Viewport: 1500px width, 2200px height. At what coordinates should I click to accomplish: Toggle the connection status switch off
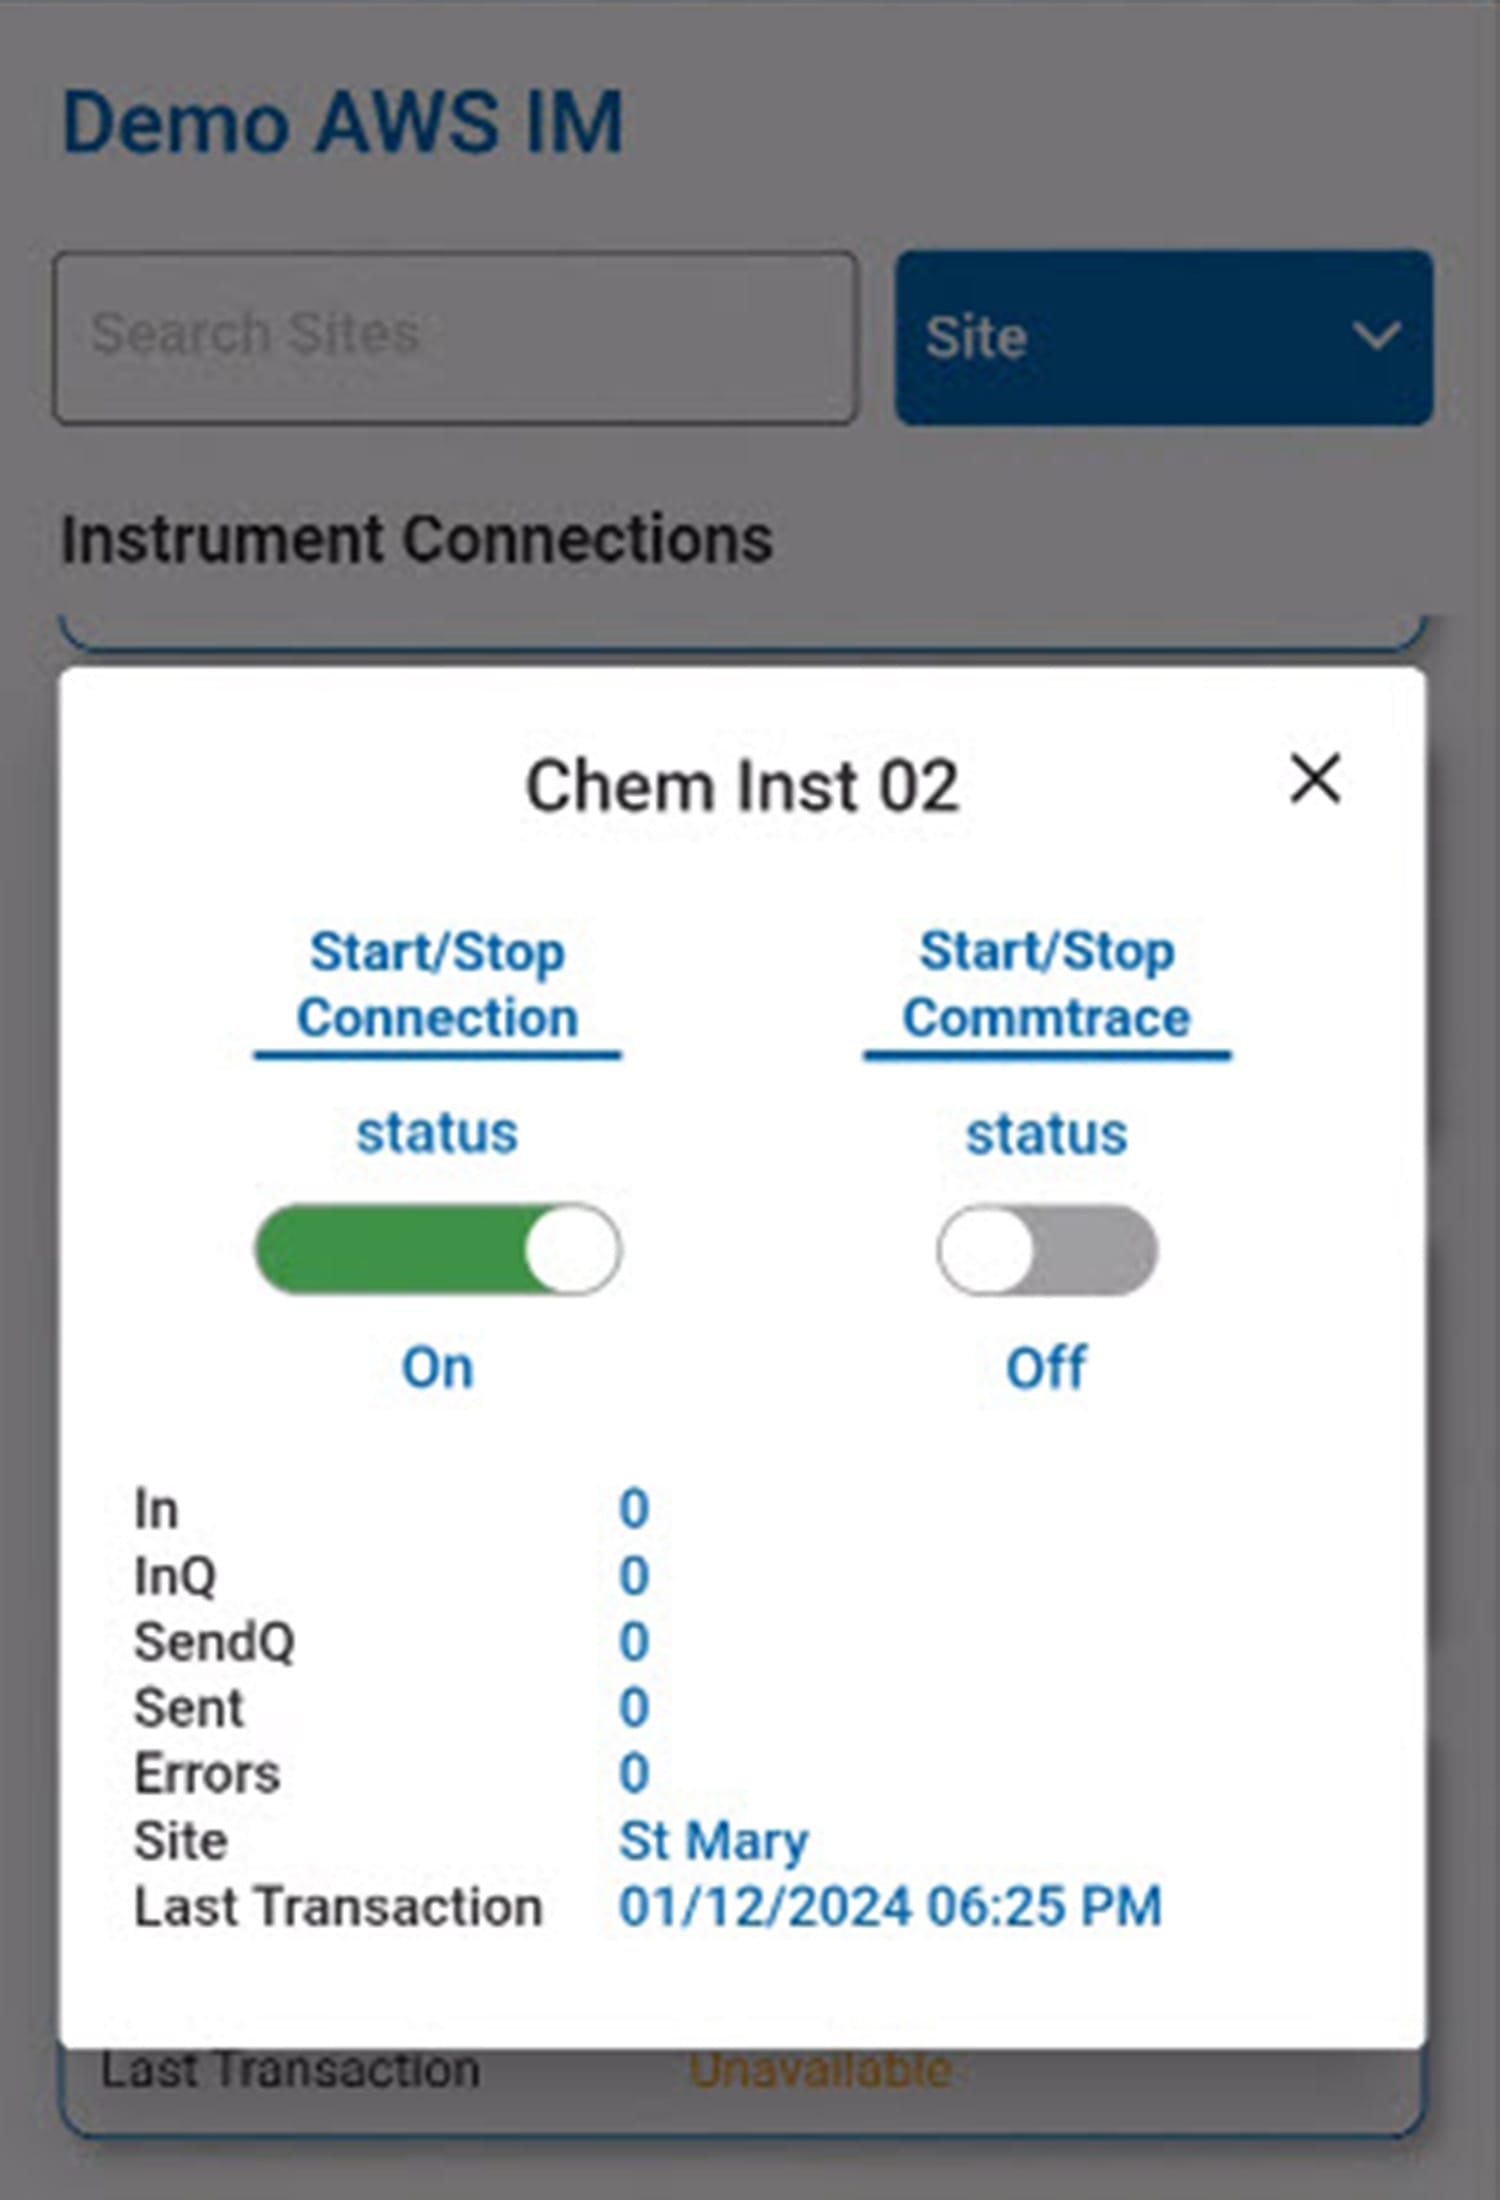tap(437, 1250)
